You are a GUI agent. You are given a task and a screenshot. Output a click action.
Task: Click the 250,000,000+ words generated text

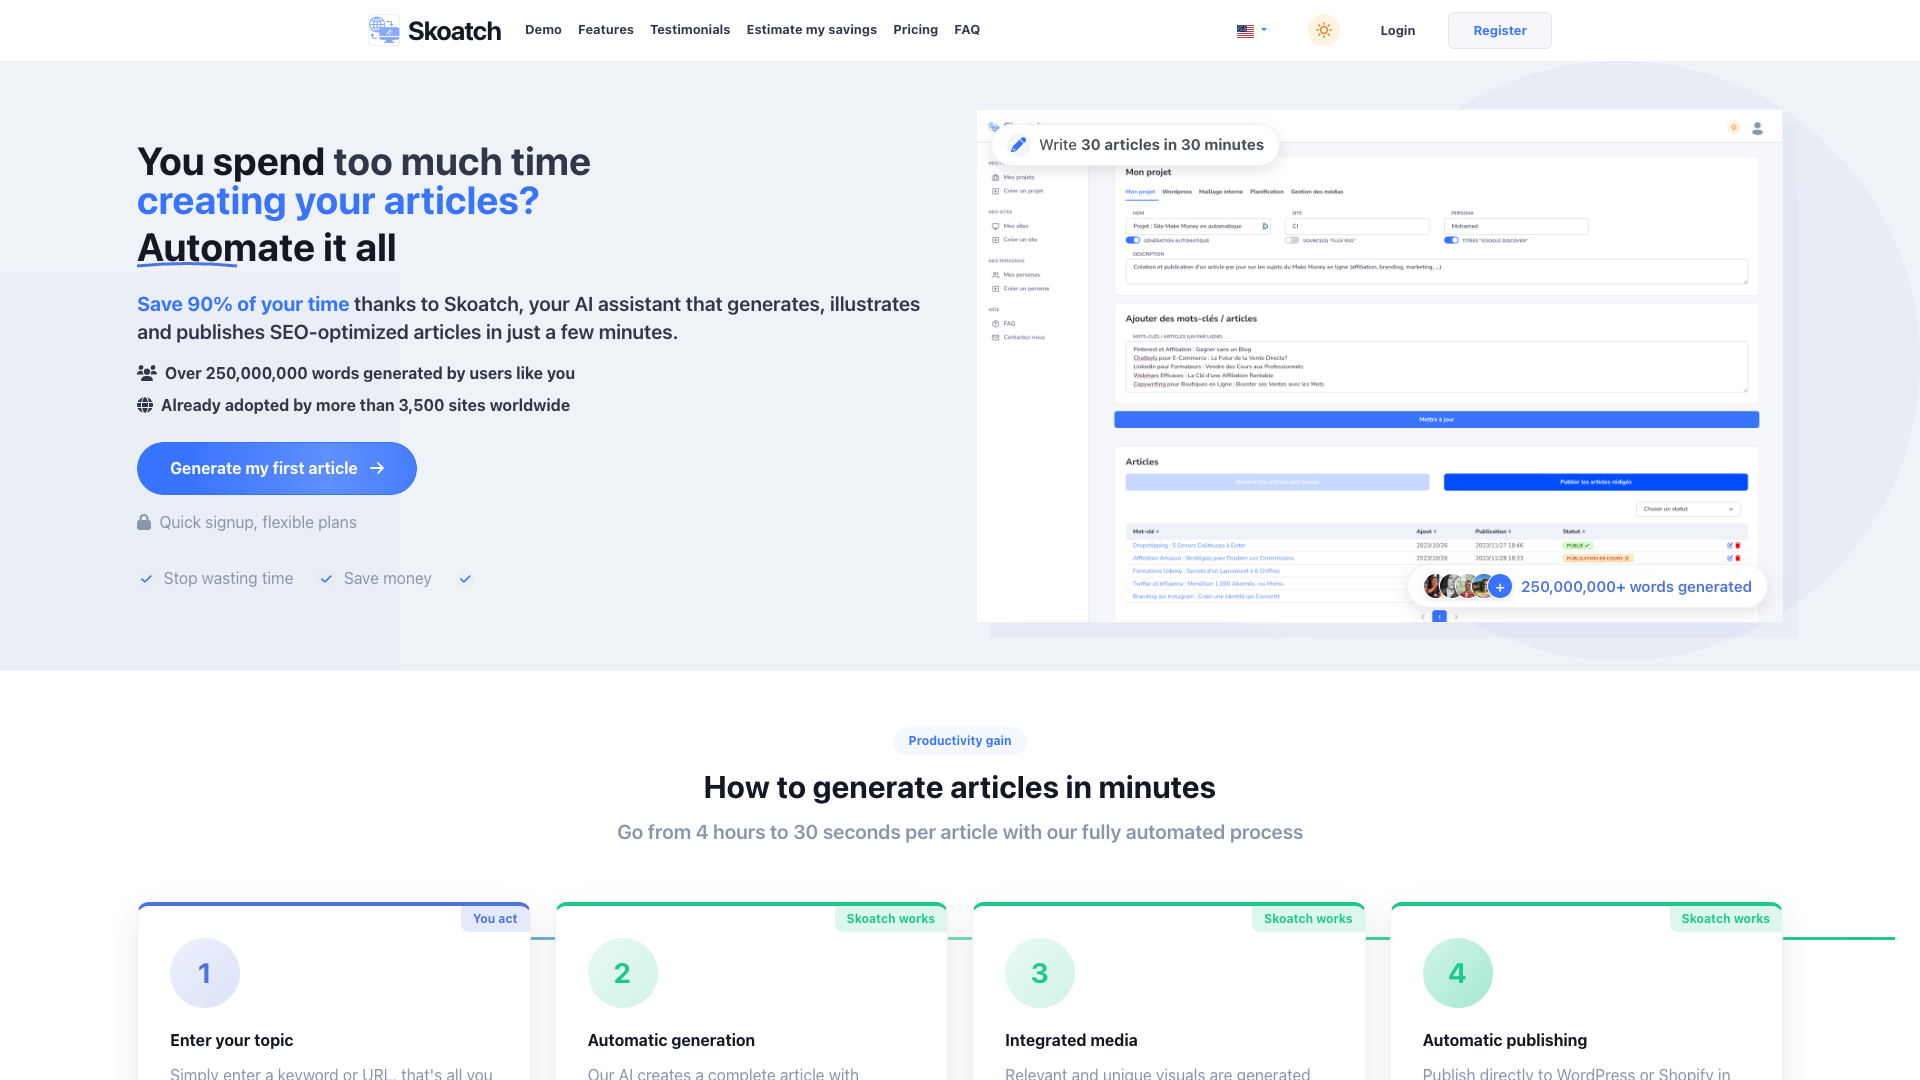1636,587
